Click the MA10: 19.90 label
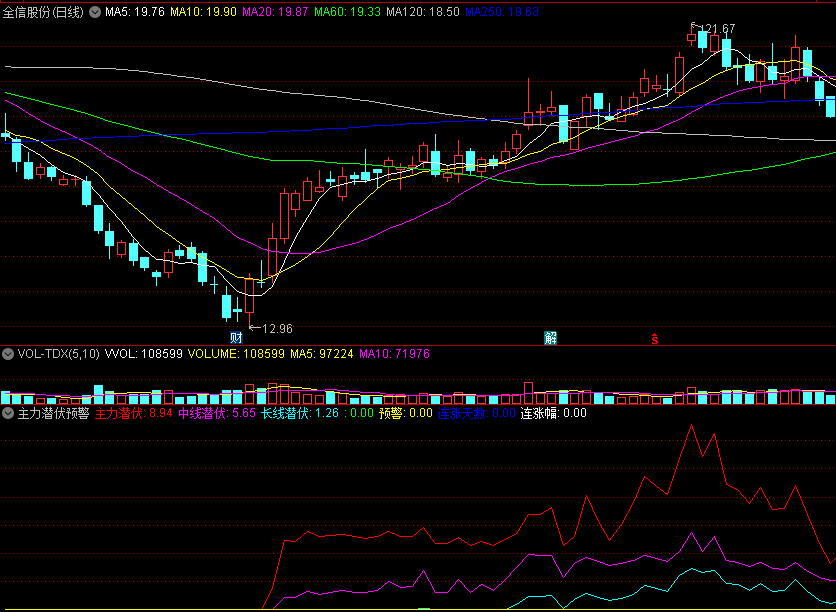Viewport: 836px width, 612px height. tap(203, 12)
